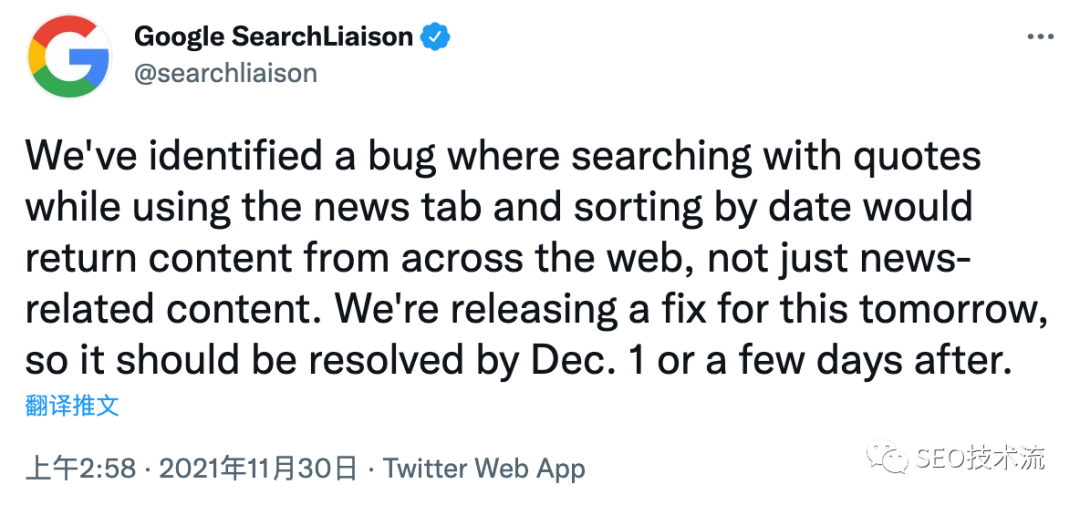1080x505 pixels.
Task: Open the three-dot more options menu
Action: click(x=1040, y=38)
